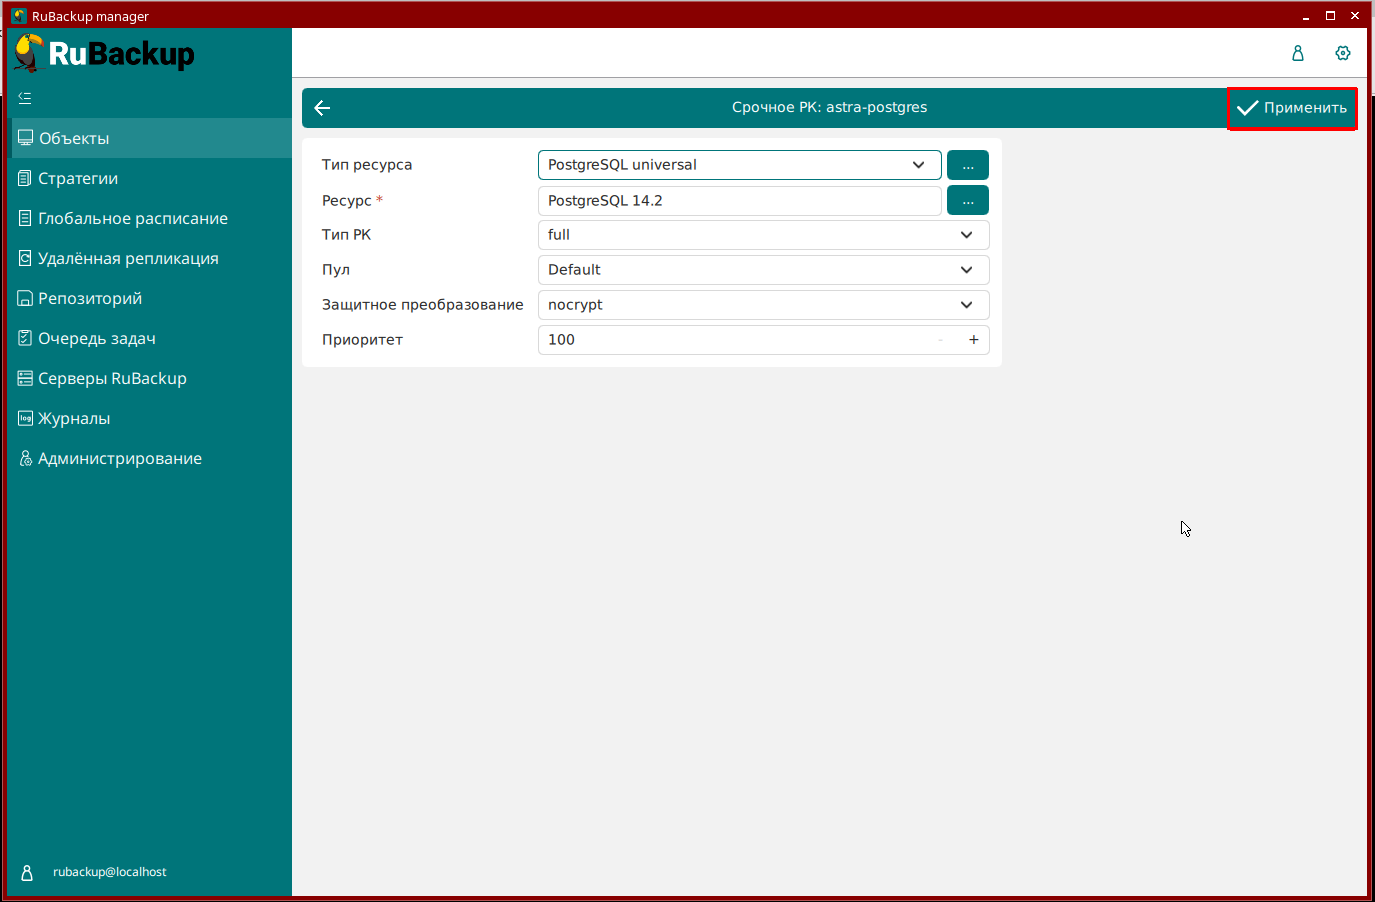
Task: Click the Ресурс input field
Action: click(x=740, y=200)
